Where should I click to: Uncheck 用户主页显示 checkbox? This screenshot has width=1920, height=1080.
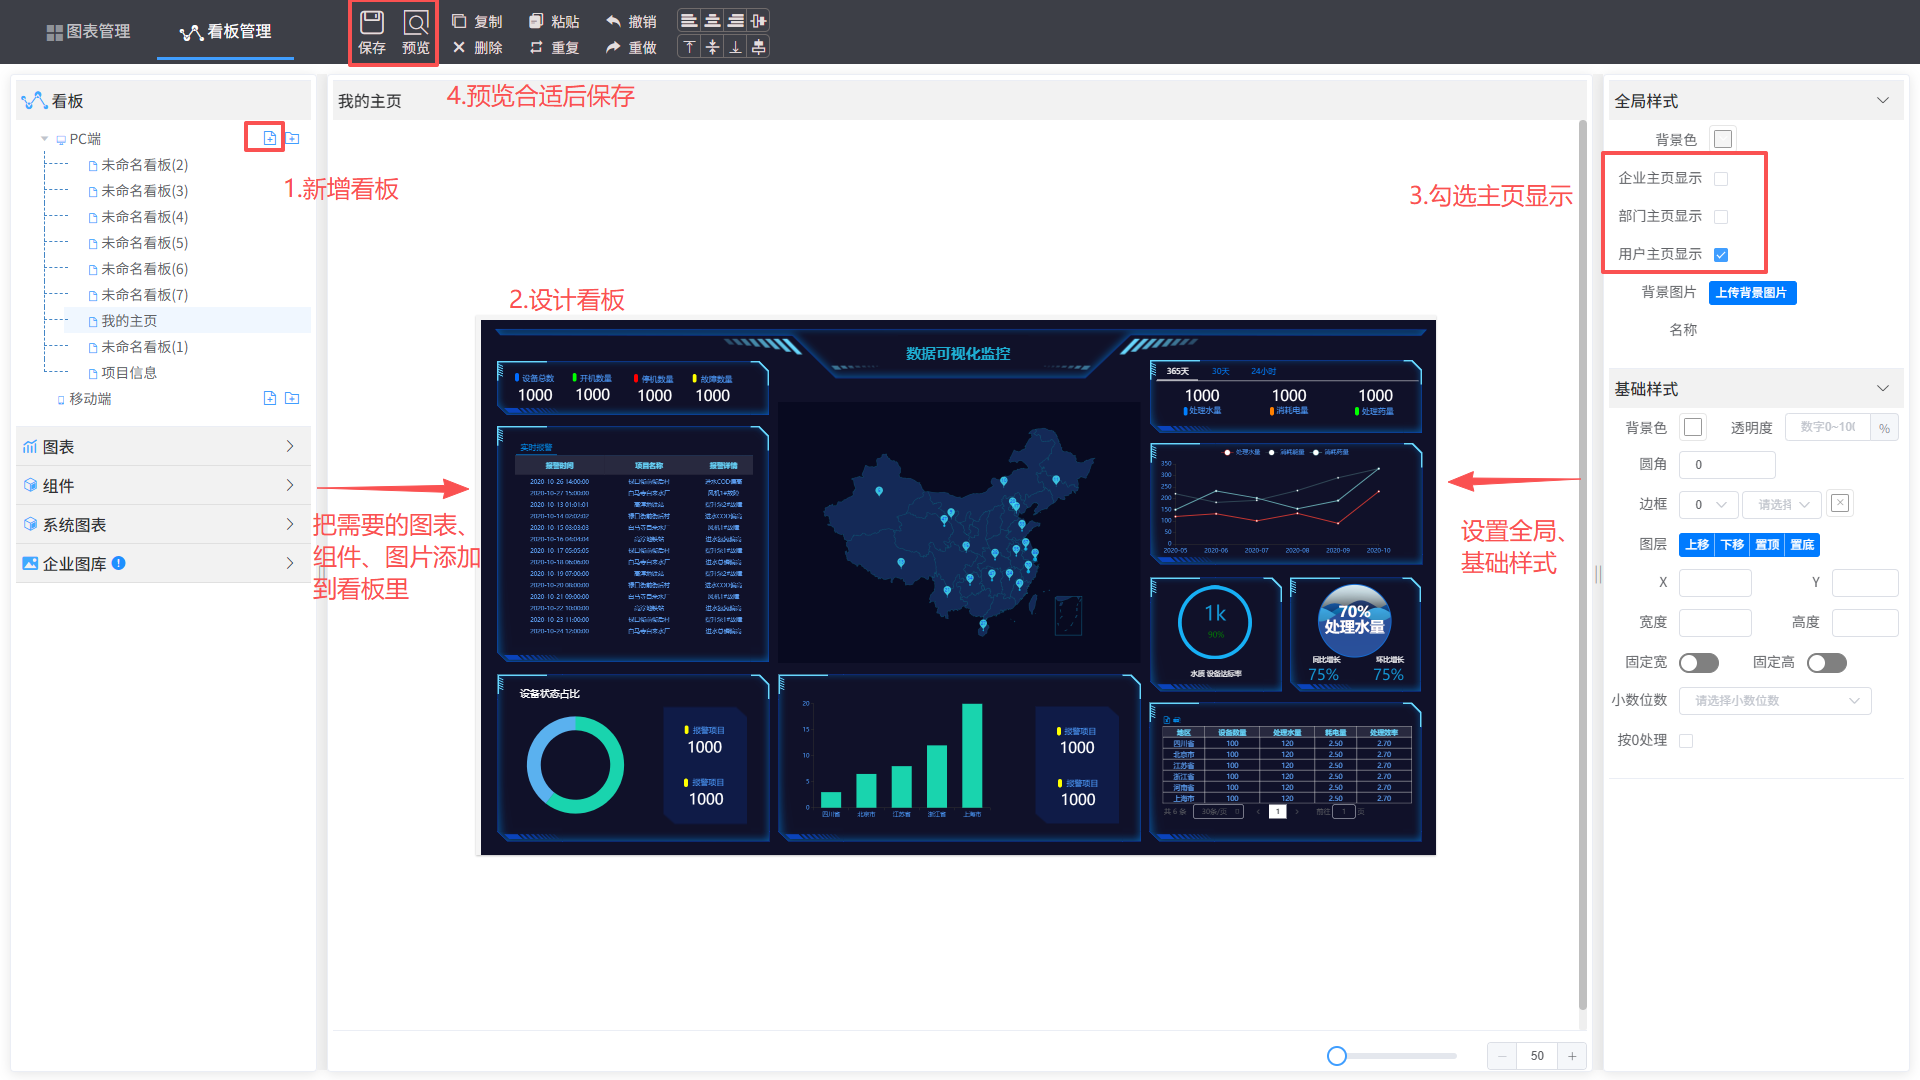(1721, 255)
